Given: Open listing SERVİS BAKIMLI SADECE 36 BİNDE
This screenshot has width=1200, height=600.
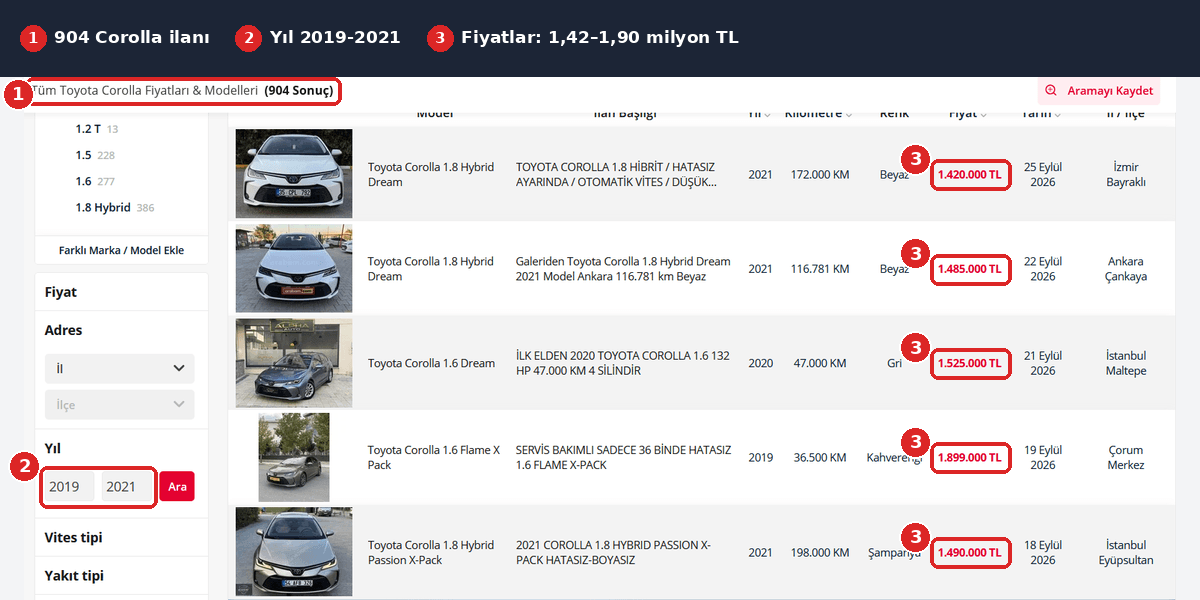Looking at the screenshot, I should click(x=623, y=457).
